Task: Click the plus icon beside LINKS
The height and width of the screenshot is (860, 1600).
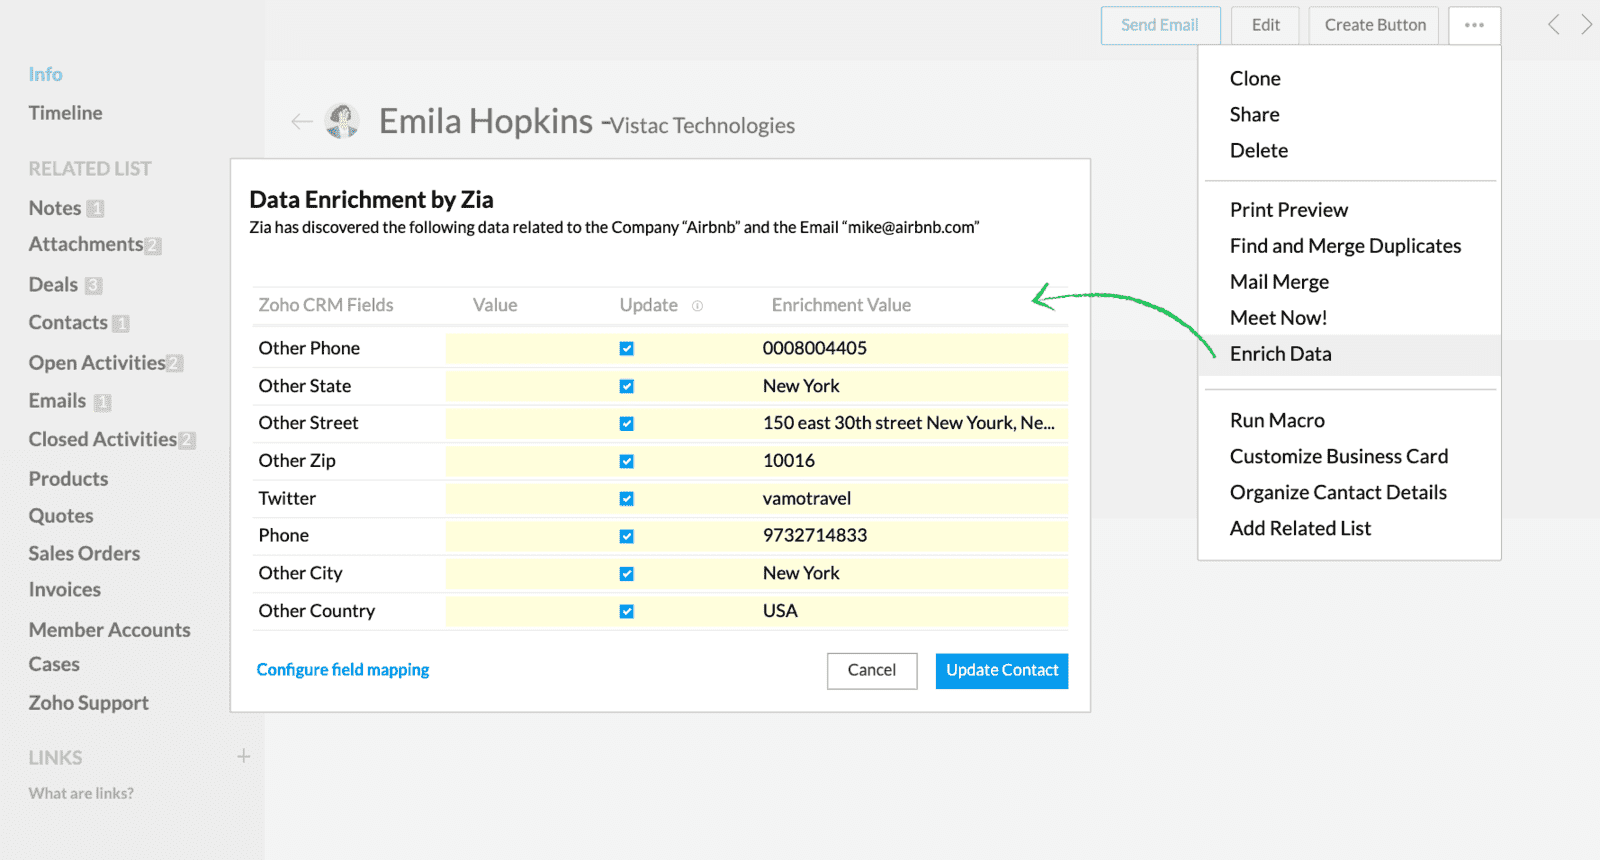Action: [x=243, y=756]
